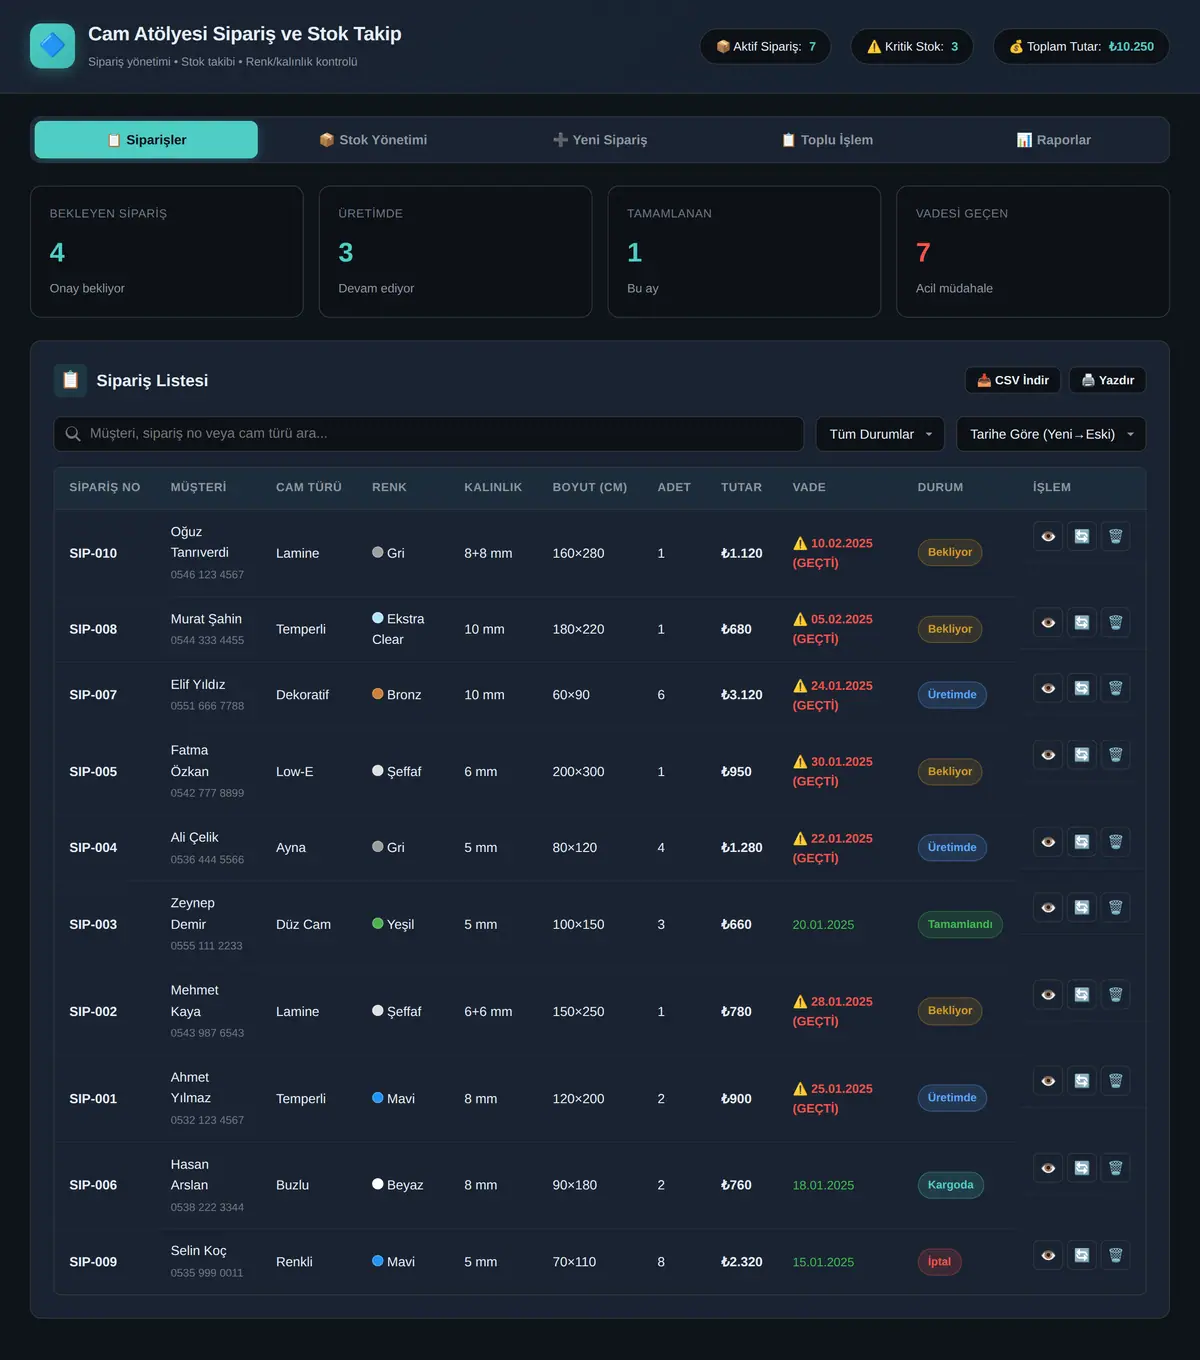The width and height of the screenshot is (1200, 1360).
Task: Delete order SIP-010
Action: [1116, 536]
